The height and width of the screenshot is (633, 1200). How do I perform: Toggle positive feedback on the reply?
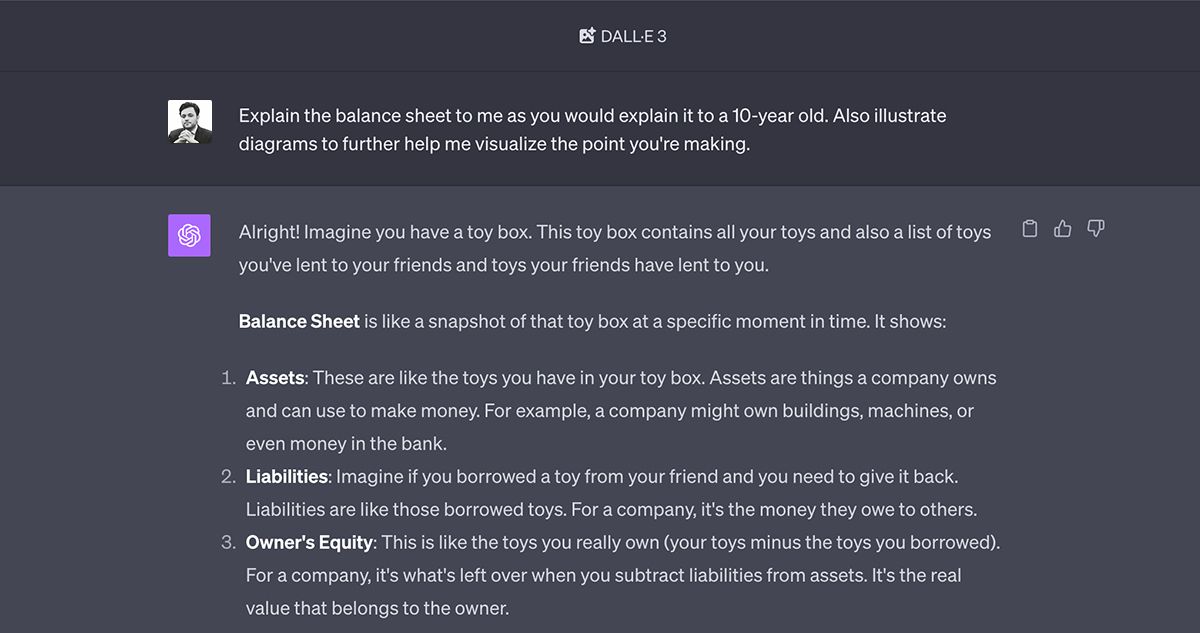pyautogui.click(x=1062, y=228)
